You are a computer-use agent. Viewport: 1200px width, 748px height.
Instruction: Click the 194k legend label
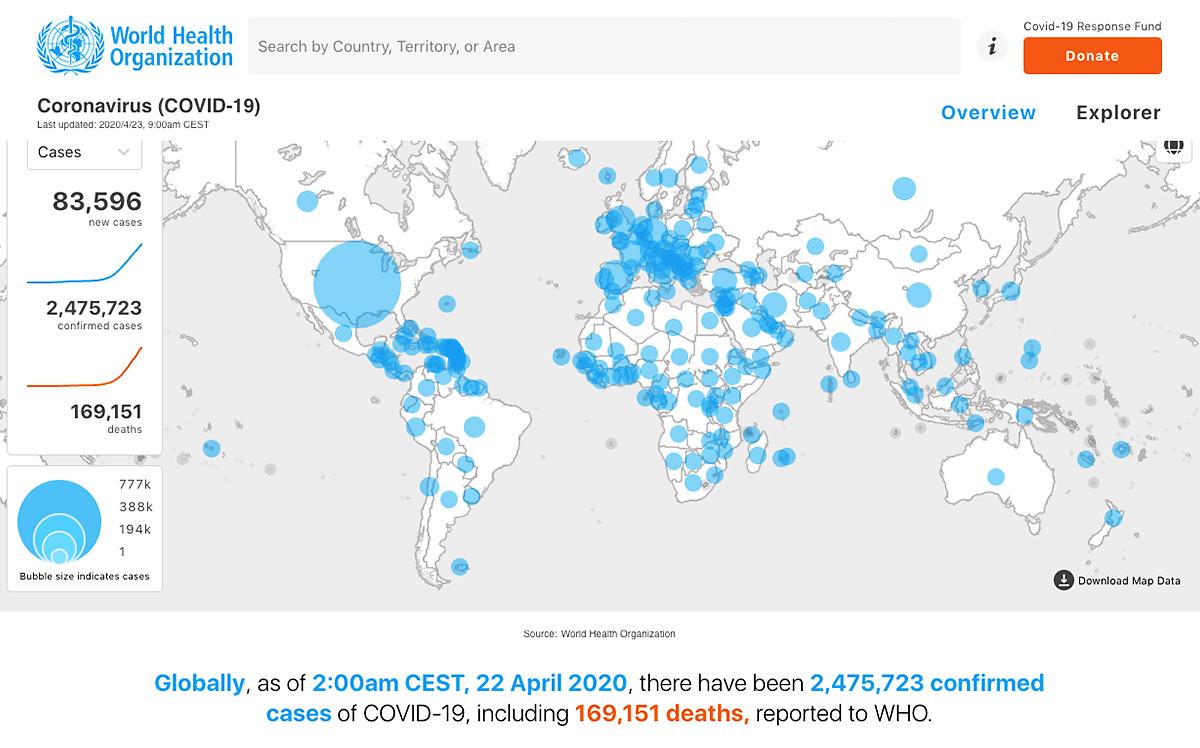click(134, 529)
